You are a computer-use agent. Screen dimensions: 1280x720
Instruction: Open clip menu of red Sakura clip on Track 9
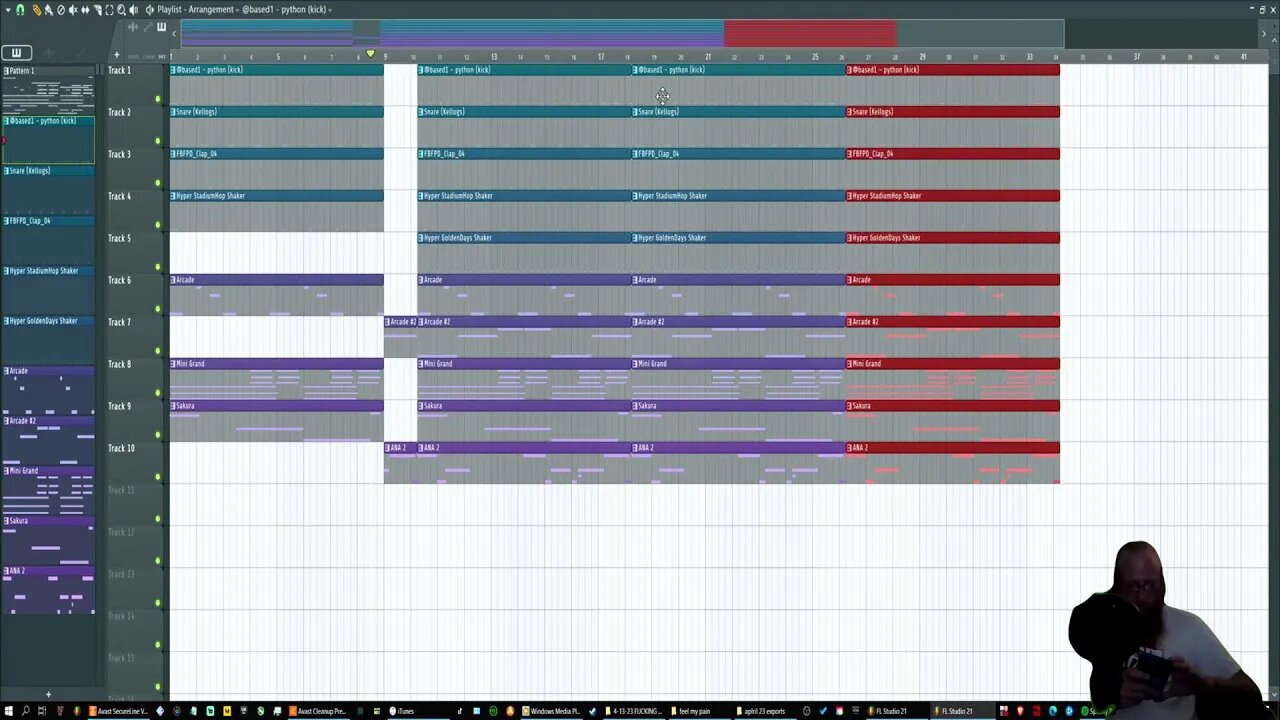tap(849, 406)
